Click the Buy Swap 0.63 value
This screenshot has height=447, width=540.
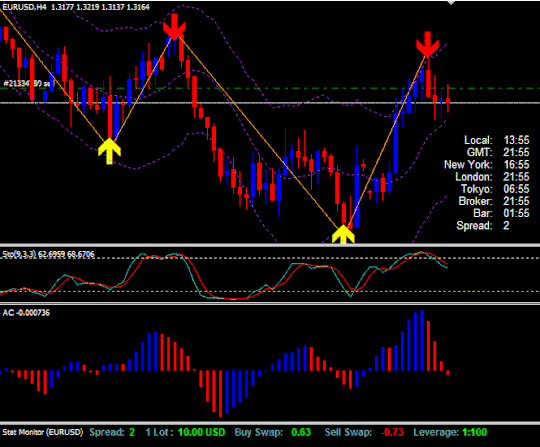point(273,432)
